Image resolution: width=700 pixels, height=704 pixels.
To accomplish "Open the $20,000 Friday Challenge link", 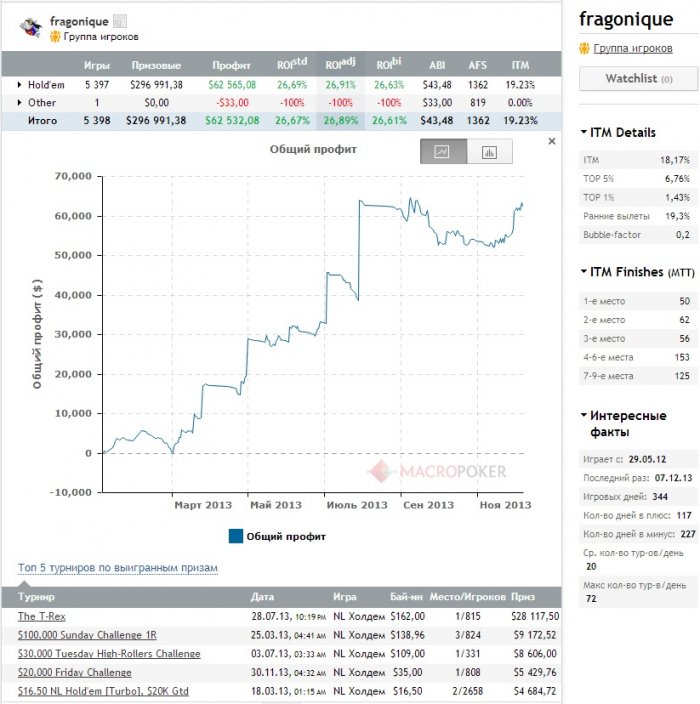I will 75,672.
